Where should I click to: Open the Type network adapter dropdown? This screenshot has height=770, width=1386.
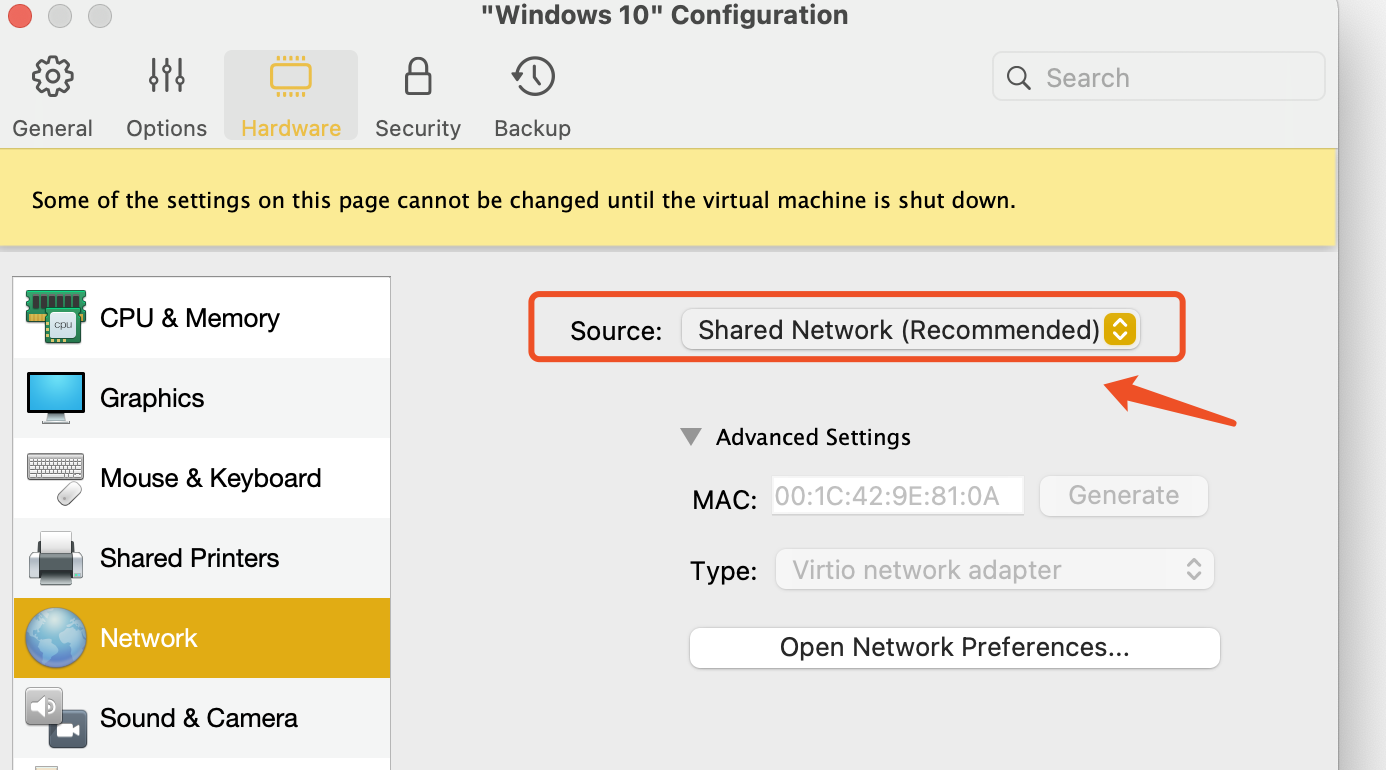point(995,570)
